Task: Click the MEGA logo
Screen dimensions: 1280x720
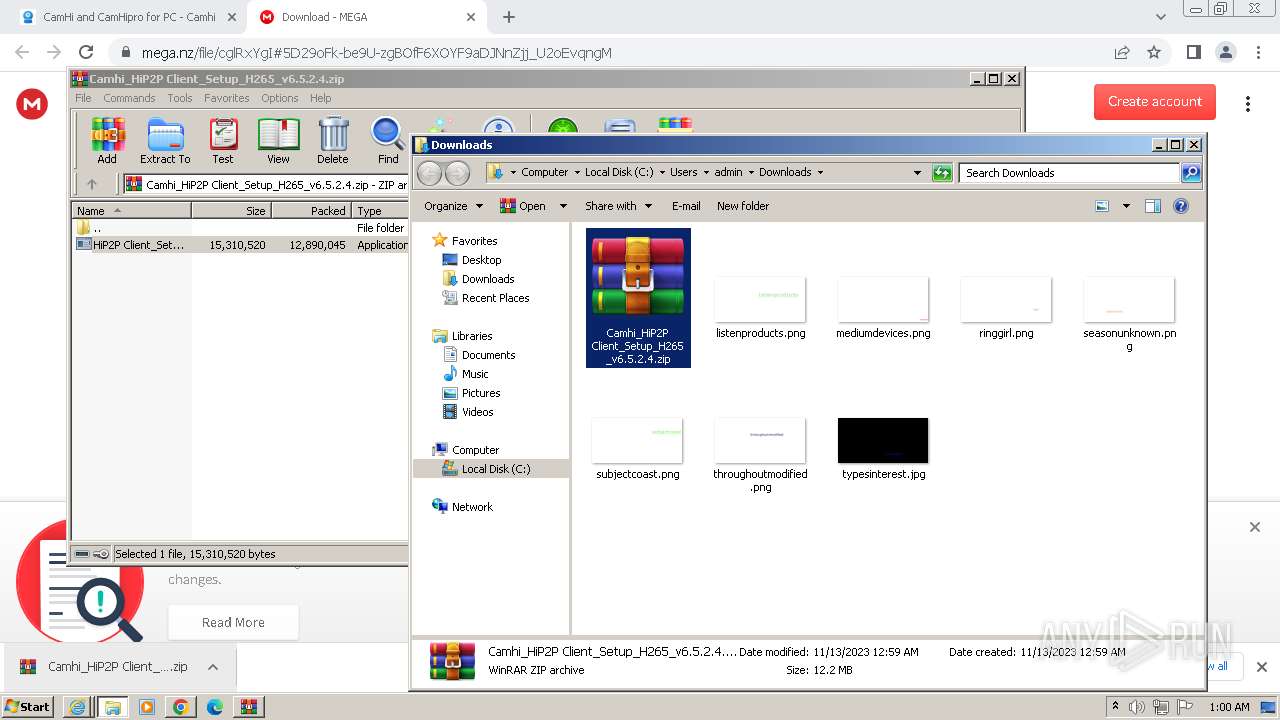Action: coord(32,104)
